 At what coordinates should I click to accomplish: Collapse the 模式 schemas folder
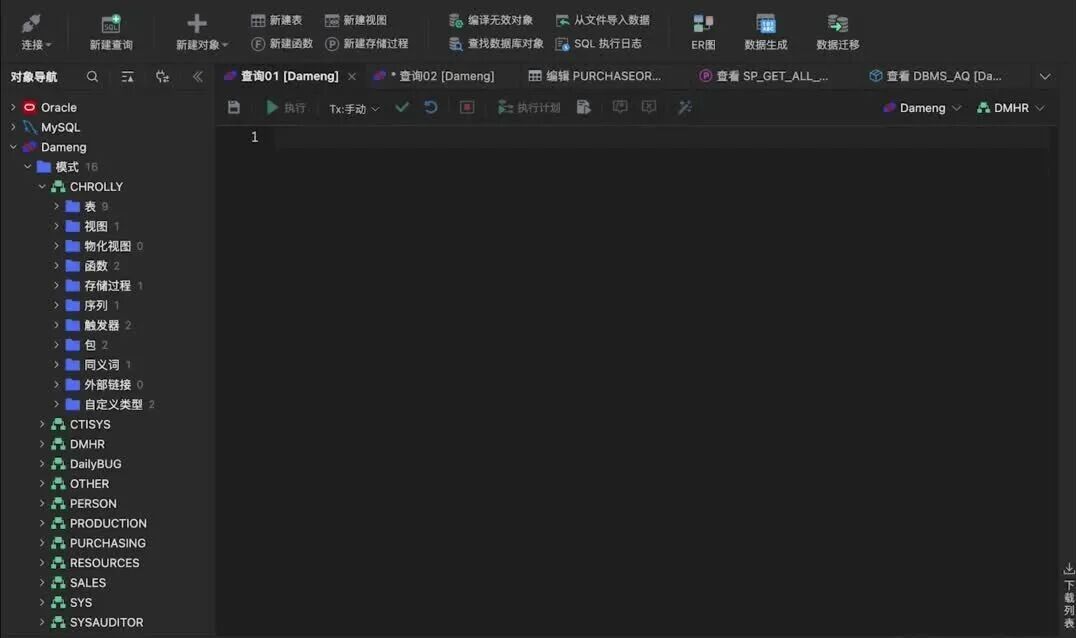pos(27,167)
